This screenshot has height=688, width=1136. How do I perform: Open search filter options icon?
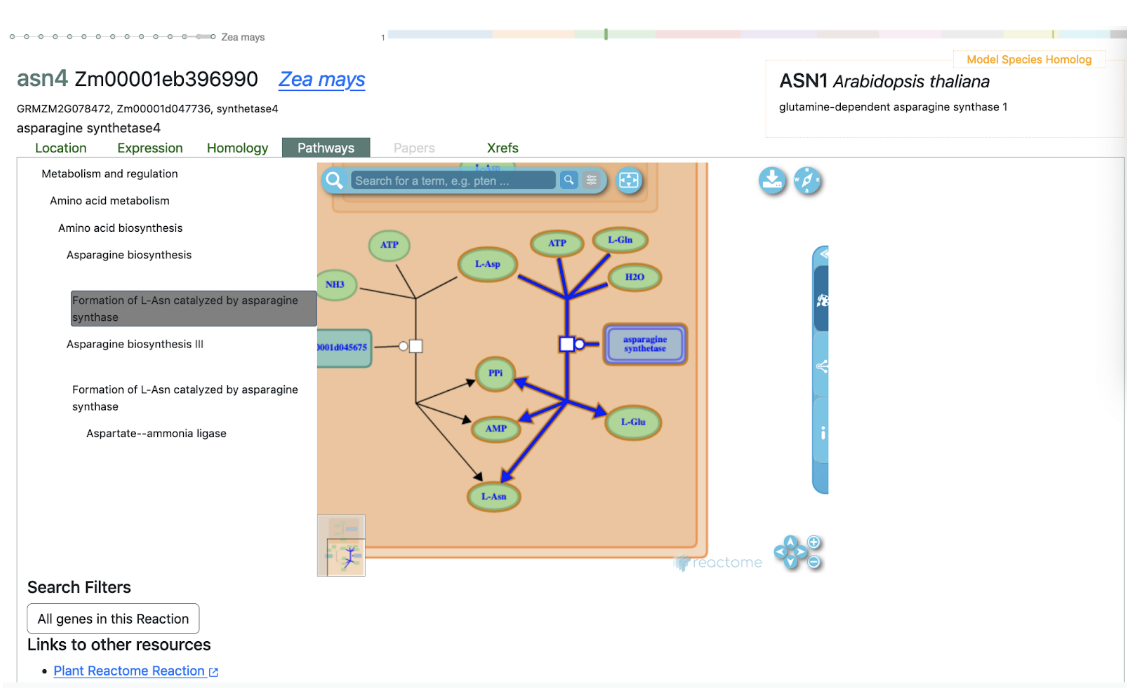[592, 180]
